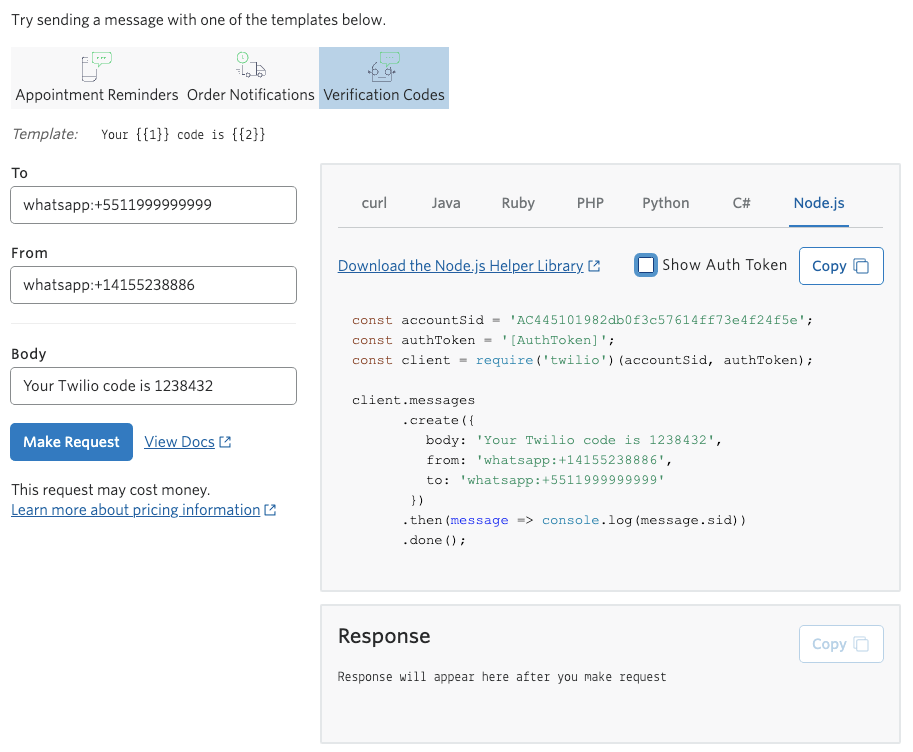Switch to the C# code tab
This screenshot has width=913, height=752.
[741, 203]
